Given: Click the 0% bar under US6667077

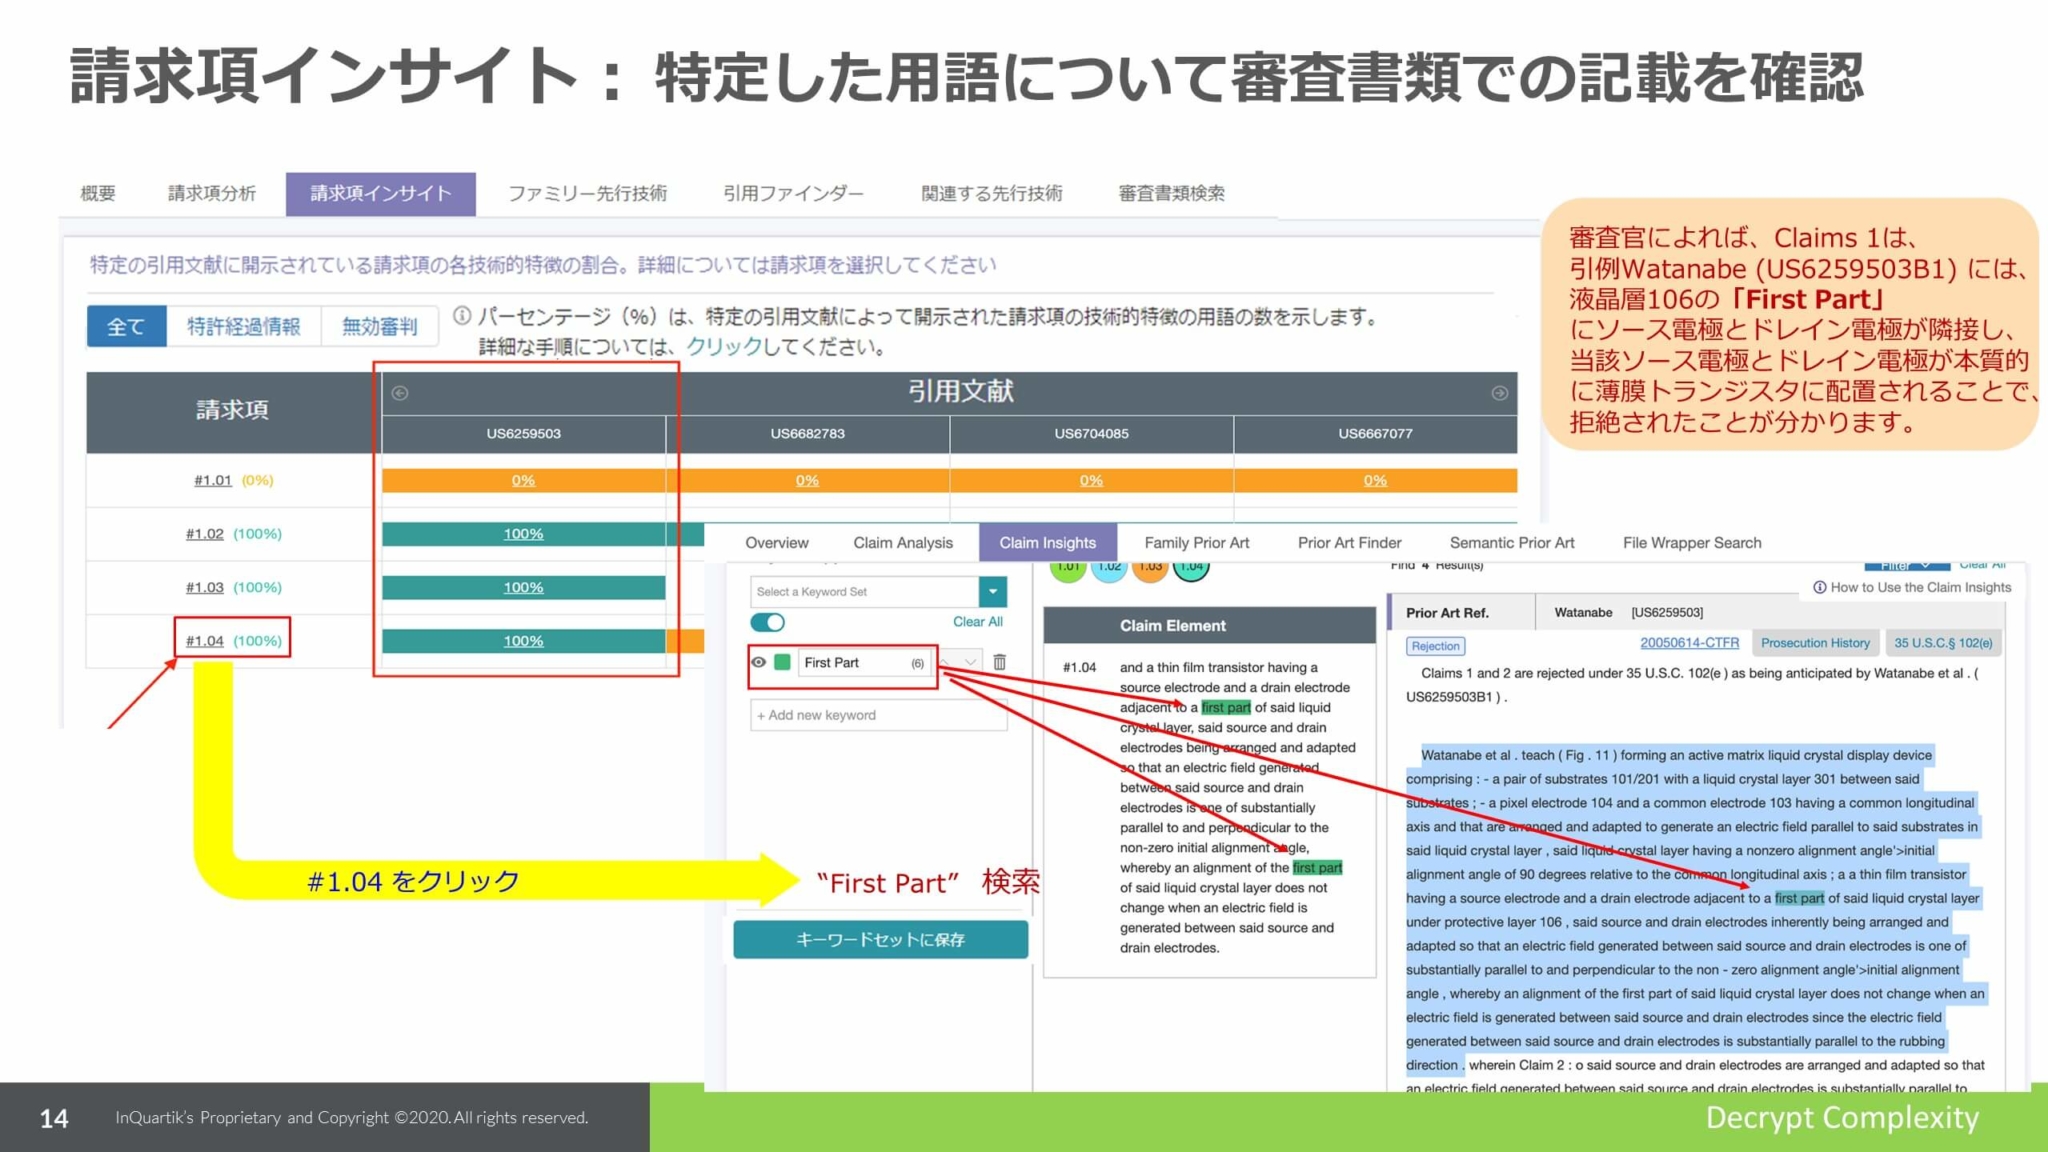Looking at the screenshot, I should click(x=1375, y=481).
